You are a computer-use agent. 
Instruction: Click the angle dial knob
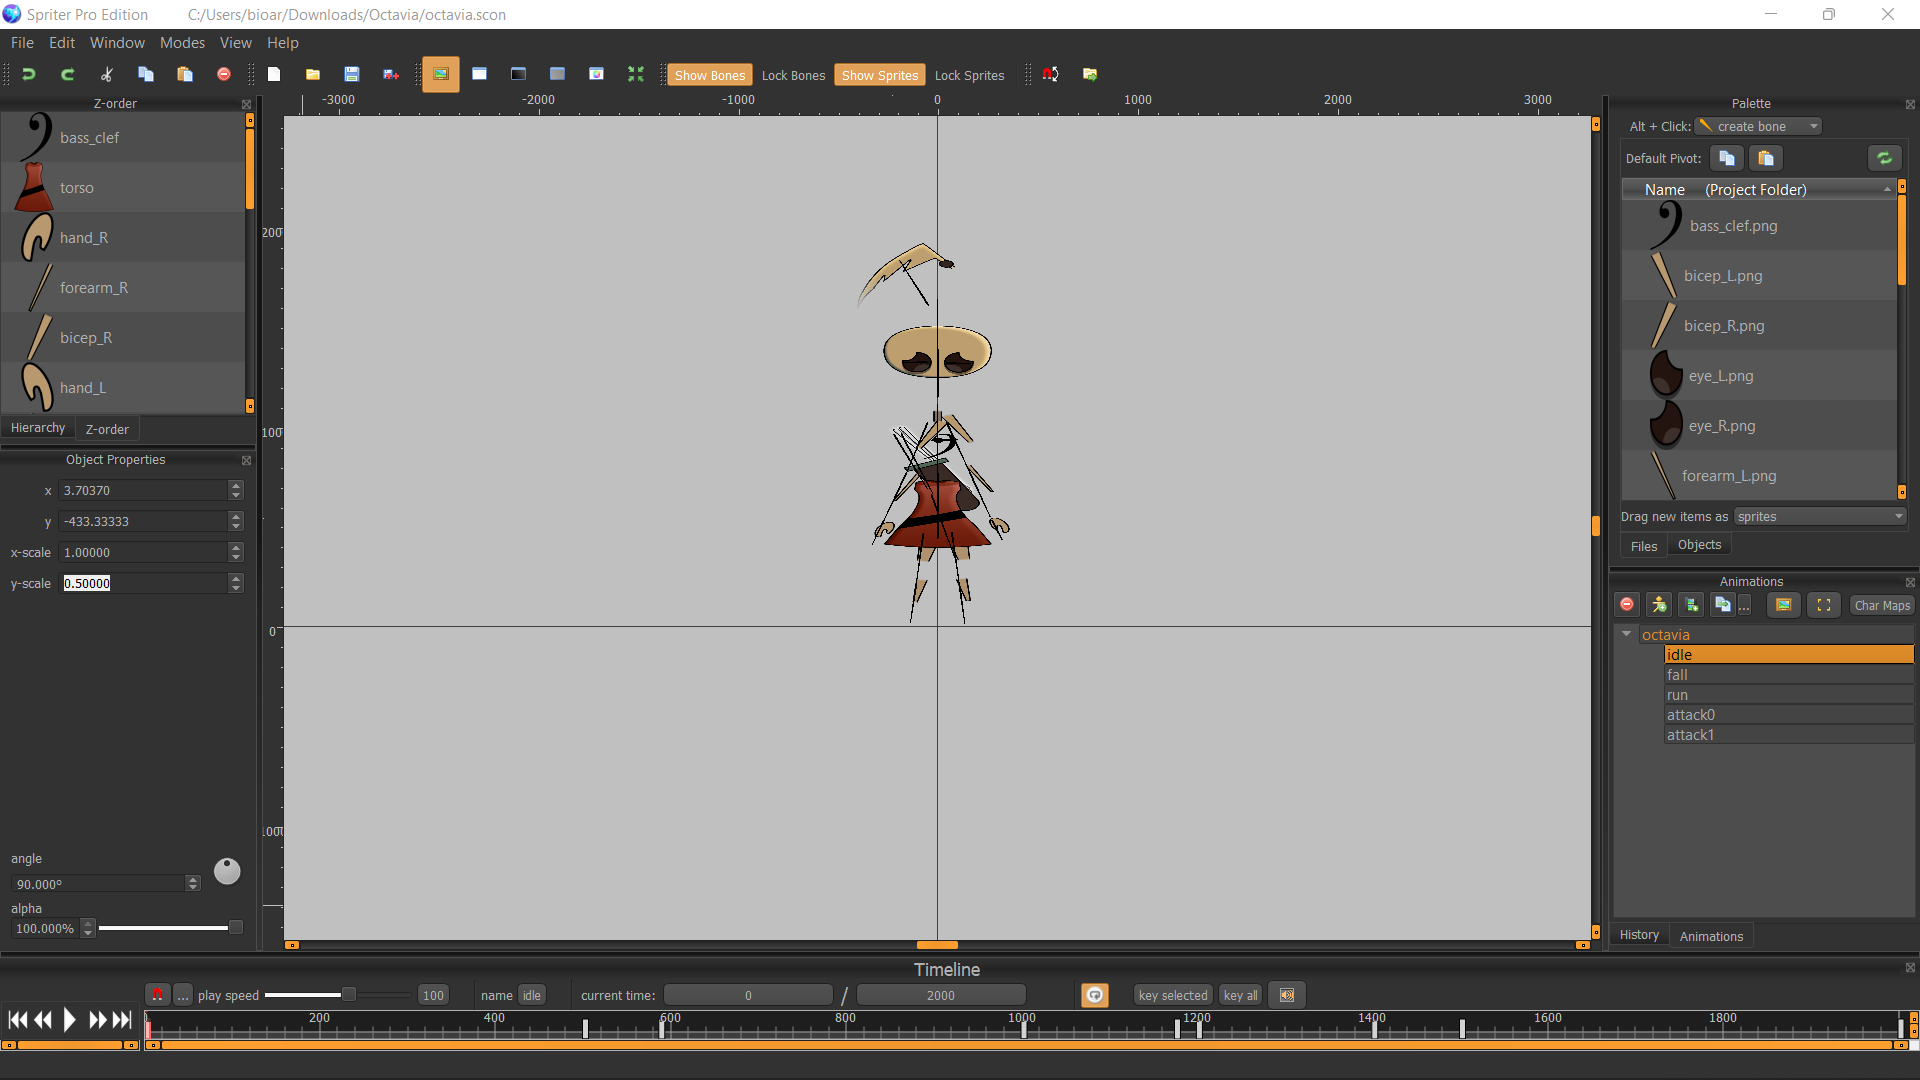pyautogui.click(x=227, y=871)
